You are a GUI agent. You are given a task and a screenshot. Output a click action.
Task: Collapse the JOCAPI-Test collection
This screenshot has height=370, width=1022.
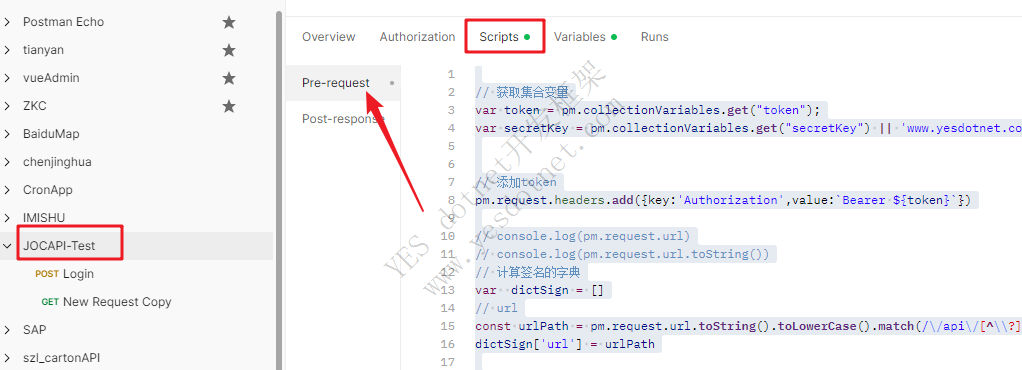(x=7, y=246)
